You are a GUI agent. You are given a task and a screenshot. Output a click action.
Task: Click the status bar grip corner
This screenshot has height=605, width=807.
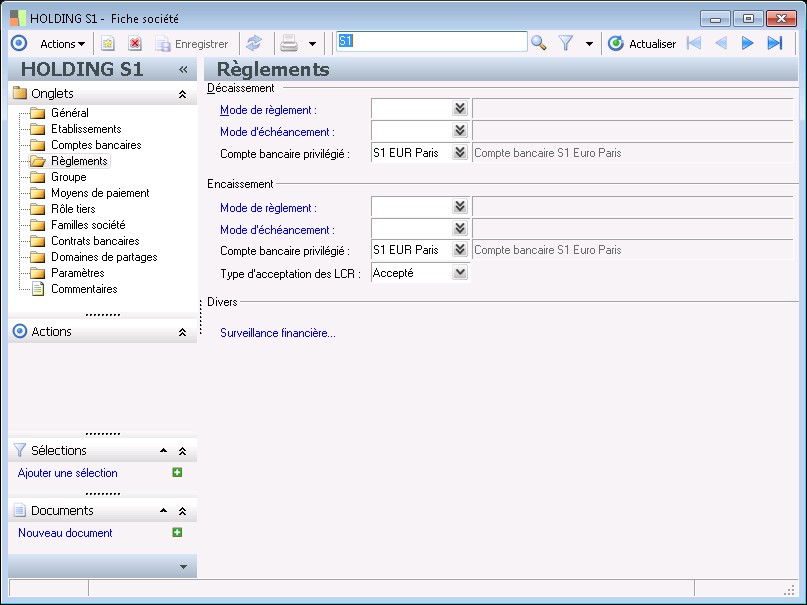point(790,590)
